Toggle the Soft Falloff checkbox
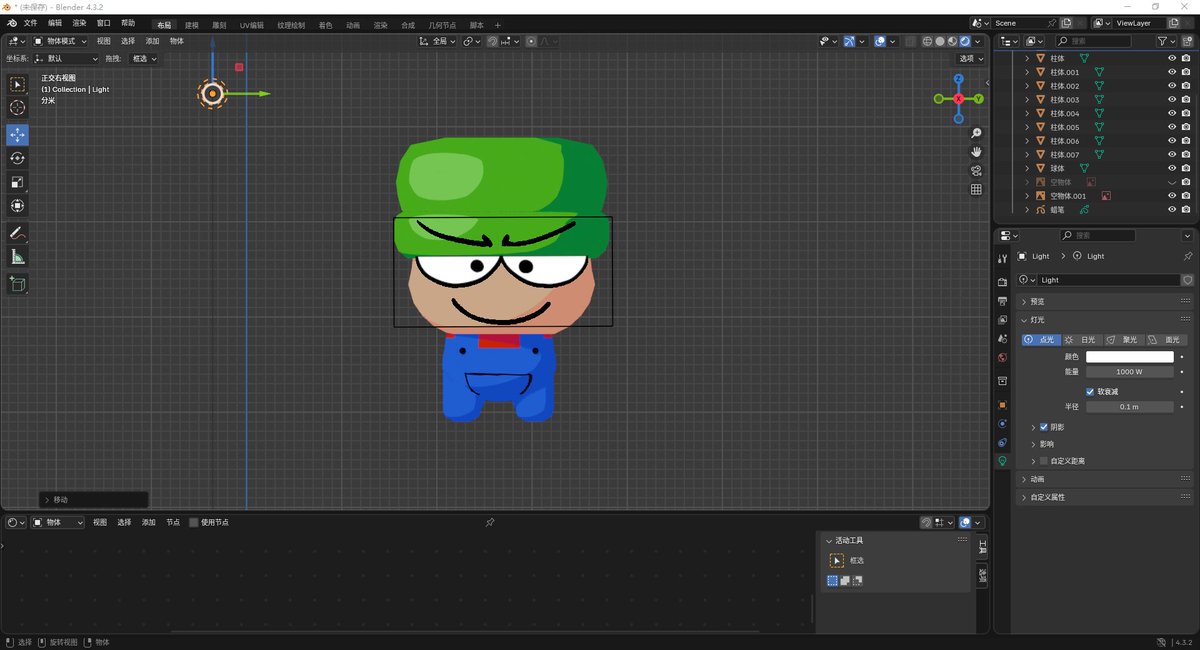The image size is (1200, 650). point(1090,391)
